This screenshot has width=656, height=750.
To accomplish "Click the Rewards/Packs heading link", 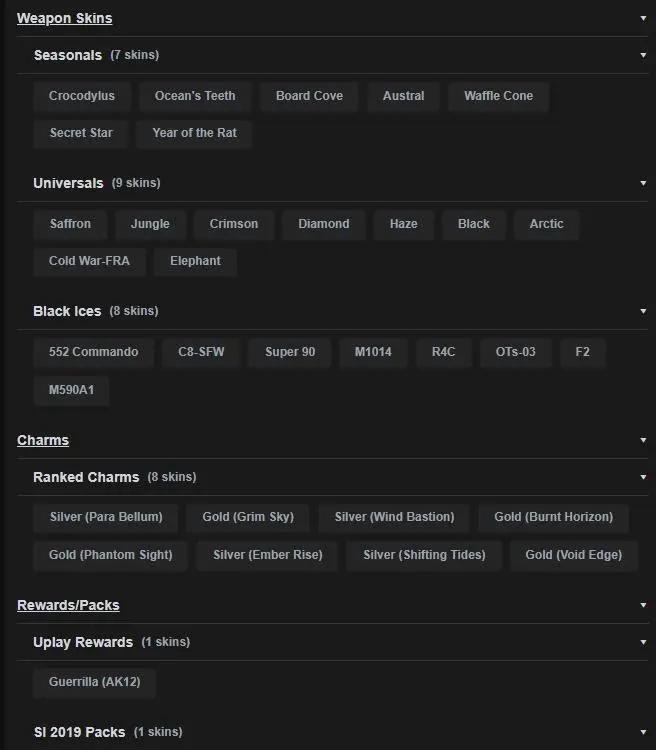I will click(68, 605).
